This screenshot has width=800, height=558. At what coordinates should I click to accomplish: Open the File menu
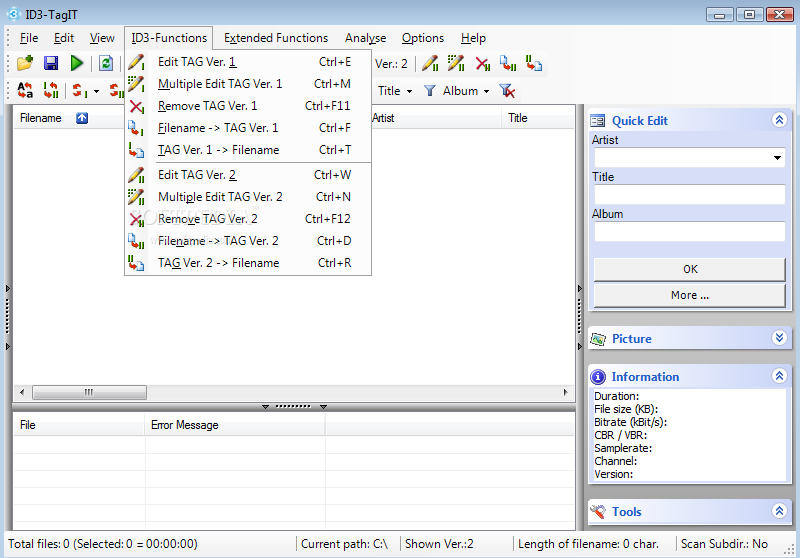click(x=29, y=38)
